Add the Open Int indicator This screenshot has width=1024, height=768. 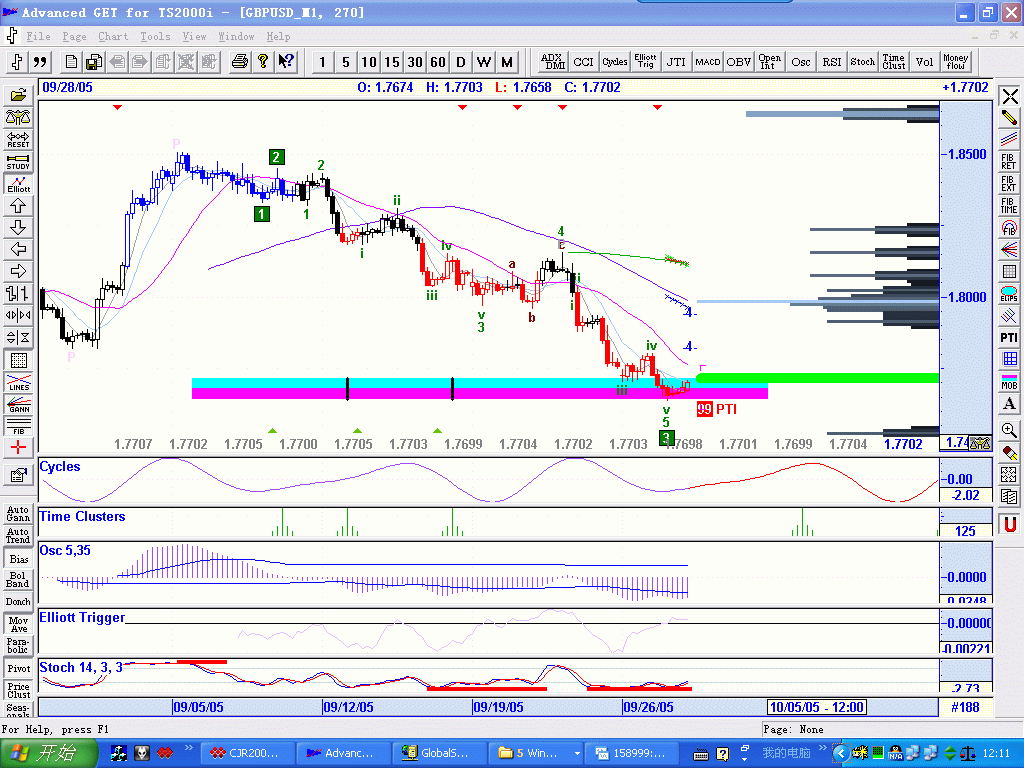coord(769,62)
